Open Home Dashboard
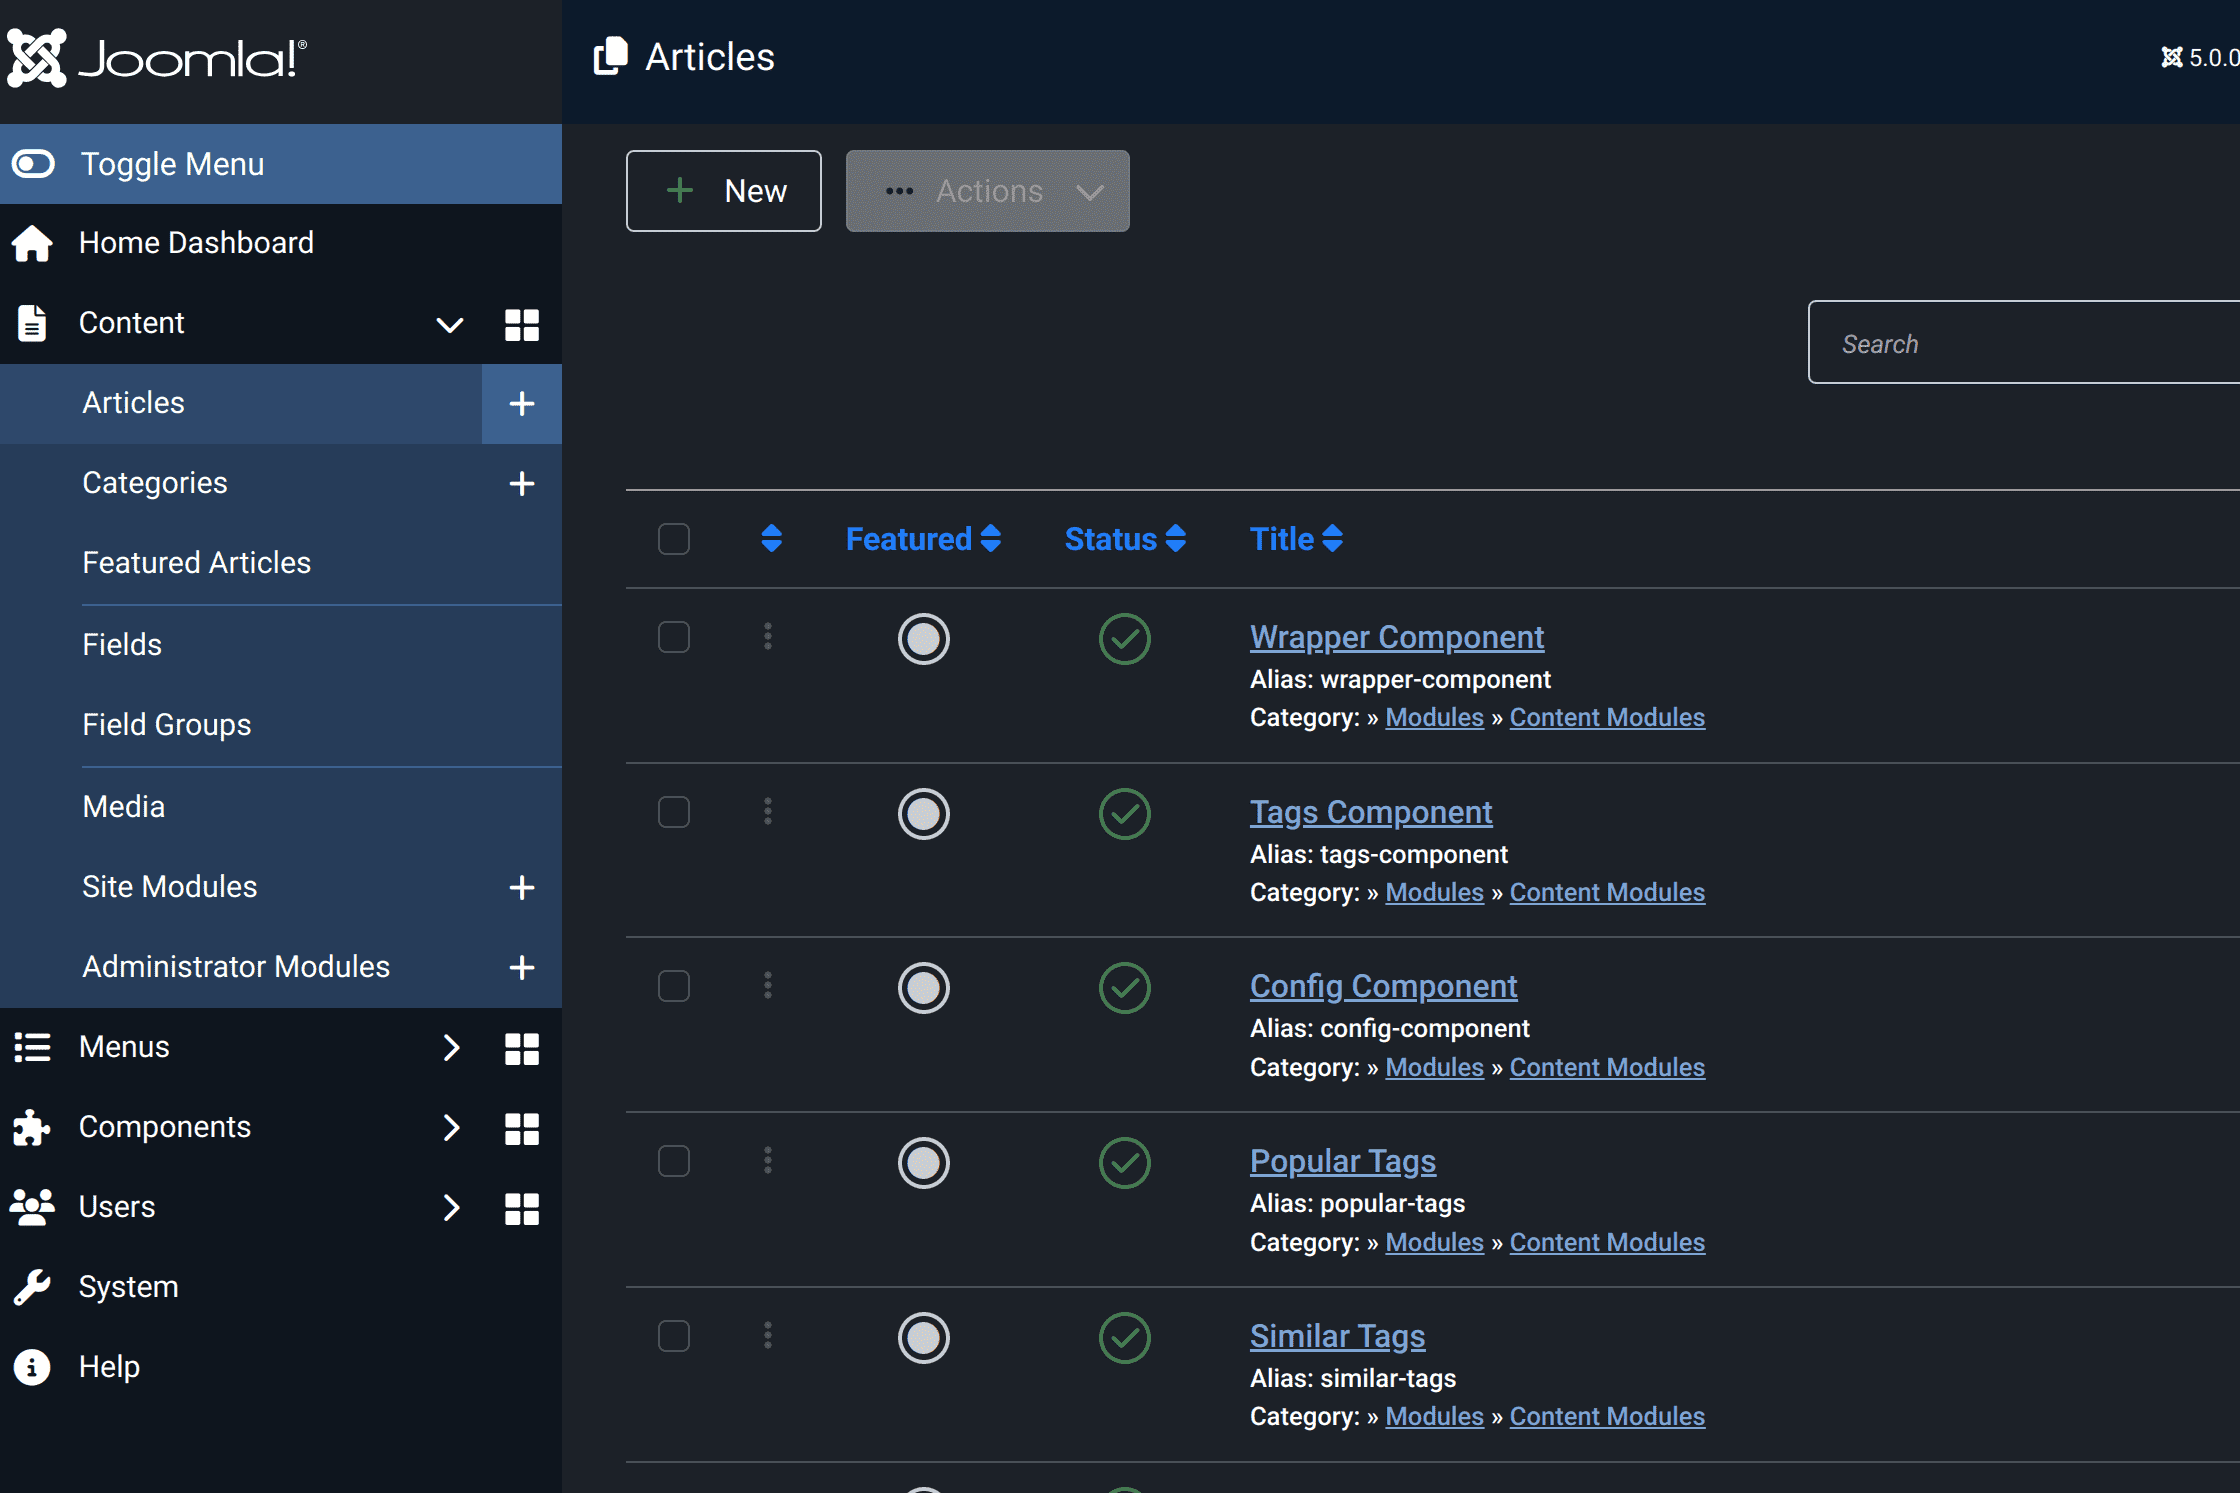 196,243
